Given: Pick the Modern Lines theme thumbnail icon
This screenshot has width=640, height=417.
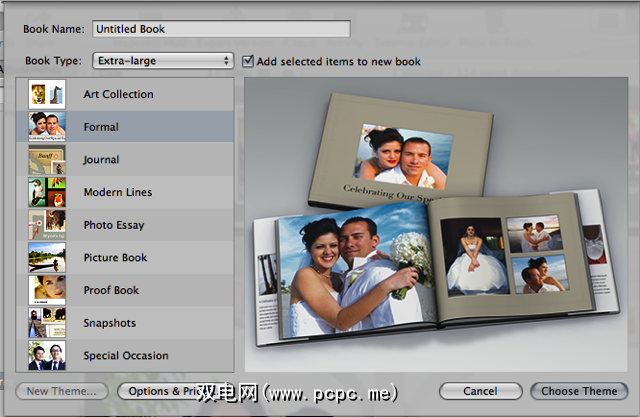Looking at the screenshot, I should 47,192.
